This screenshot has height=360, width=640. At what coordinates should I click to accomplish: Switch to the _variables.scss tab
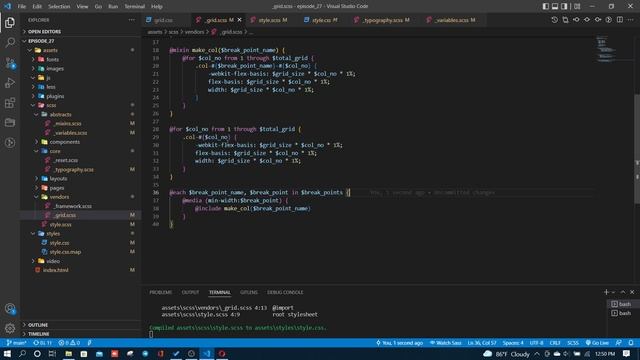click(x=451, y=20)
